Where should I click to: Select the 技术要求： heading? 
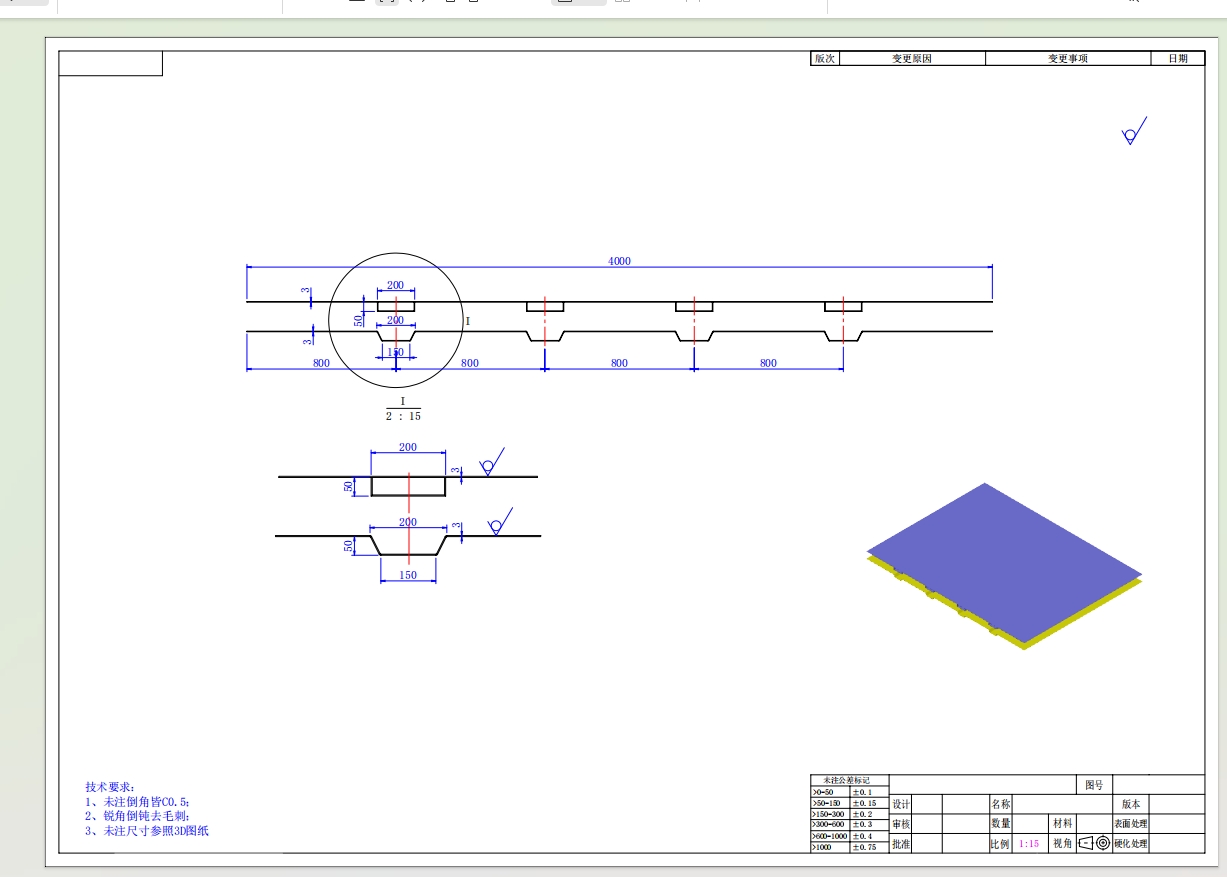click(109, 788)
